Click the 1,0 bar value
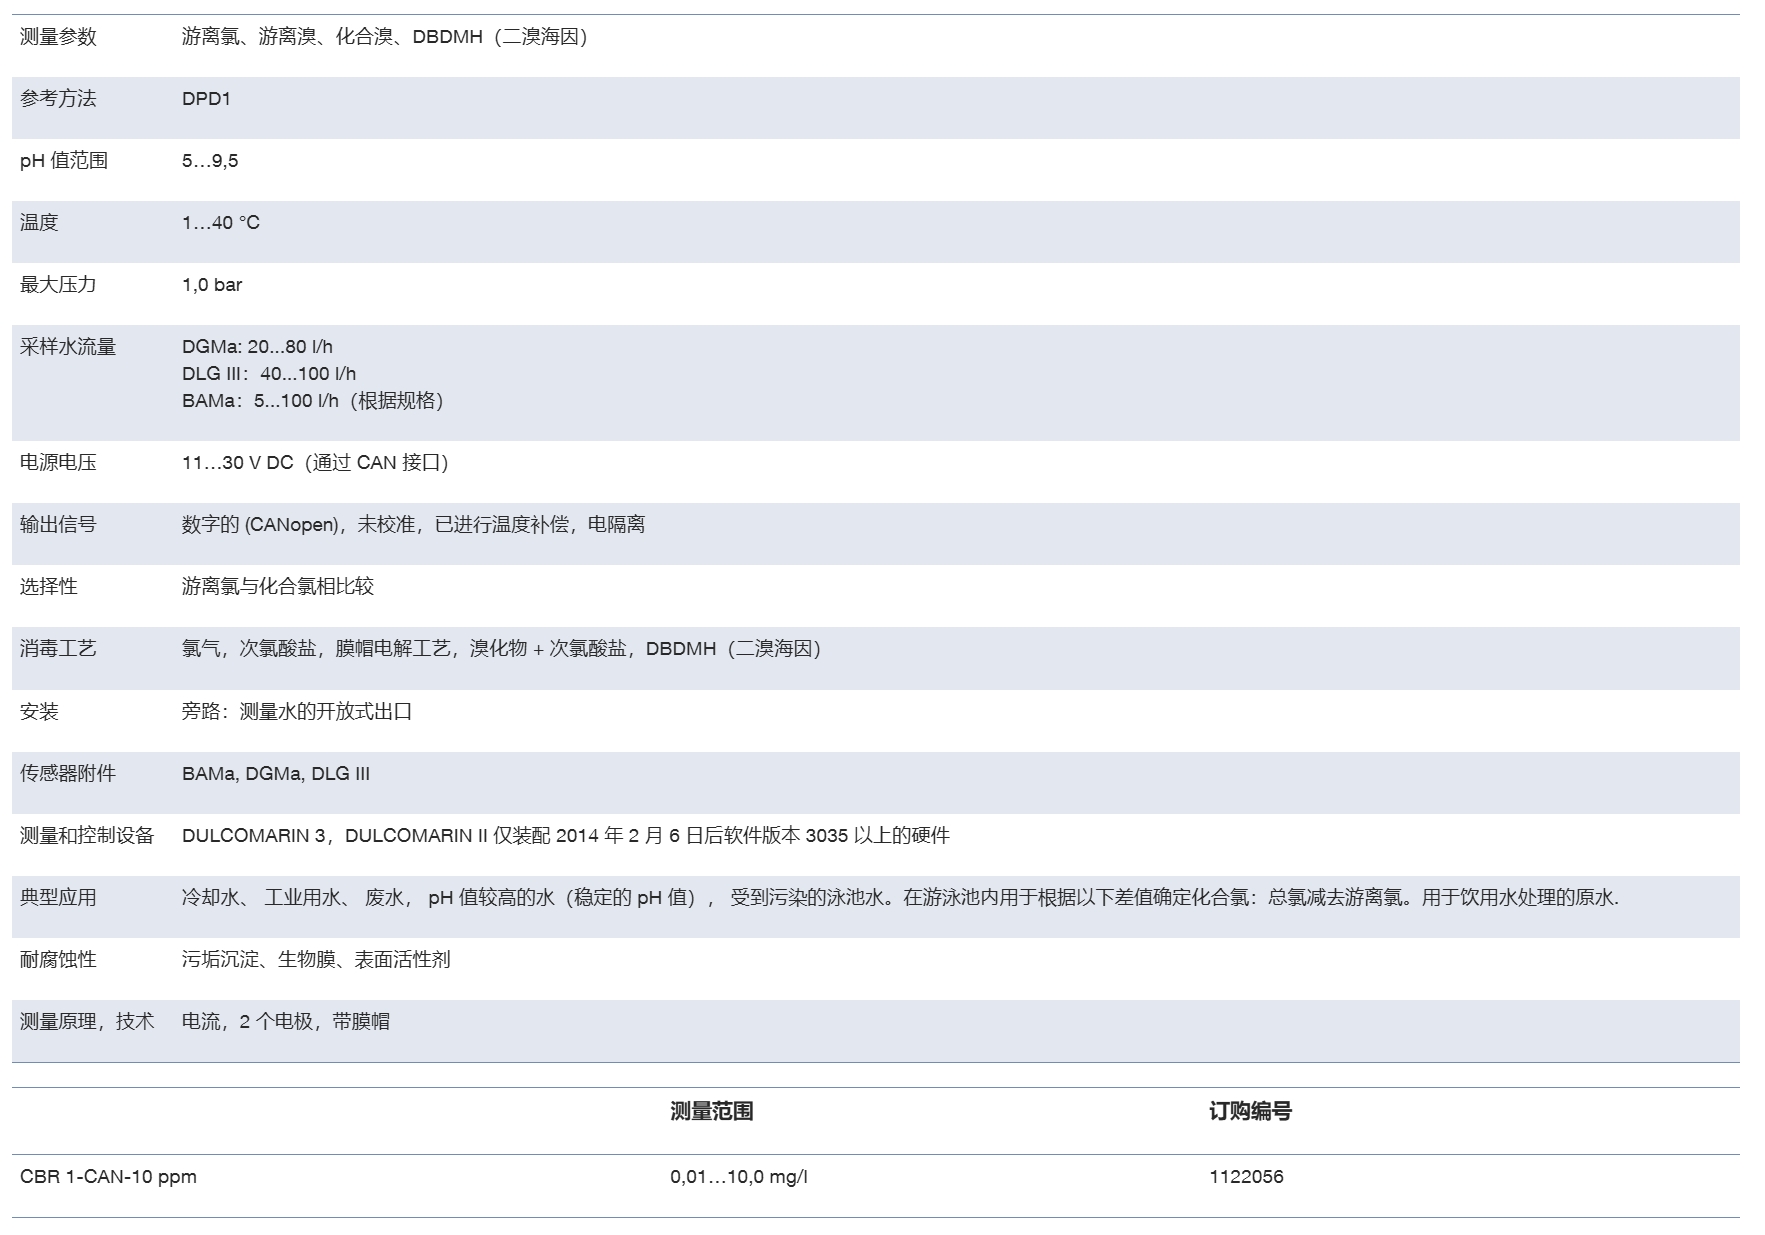Viewport: 1765px width, 1235px height. click(212, 285)
